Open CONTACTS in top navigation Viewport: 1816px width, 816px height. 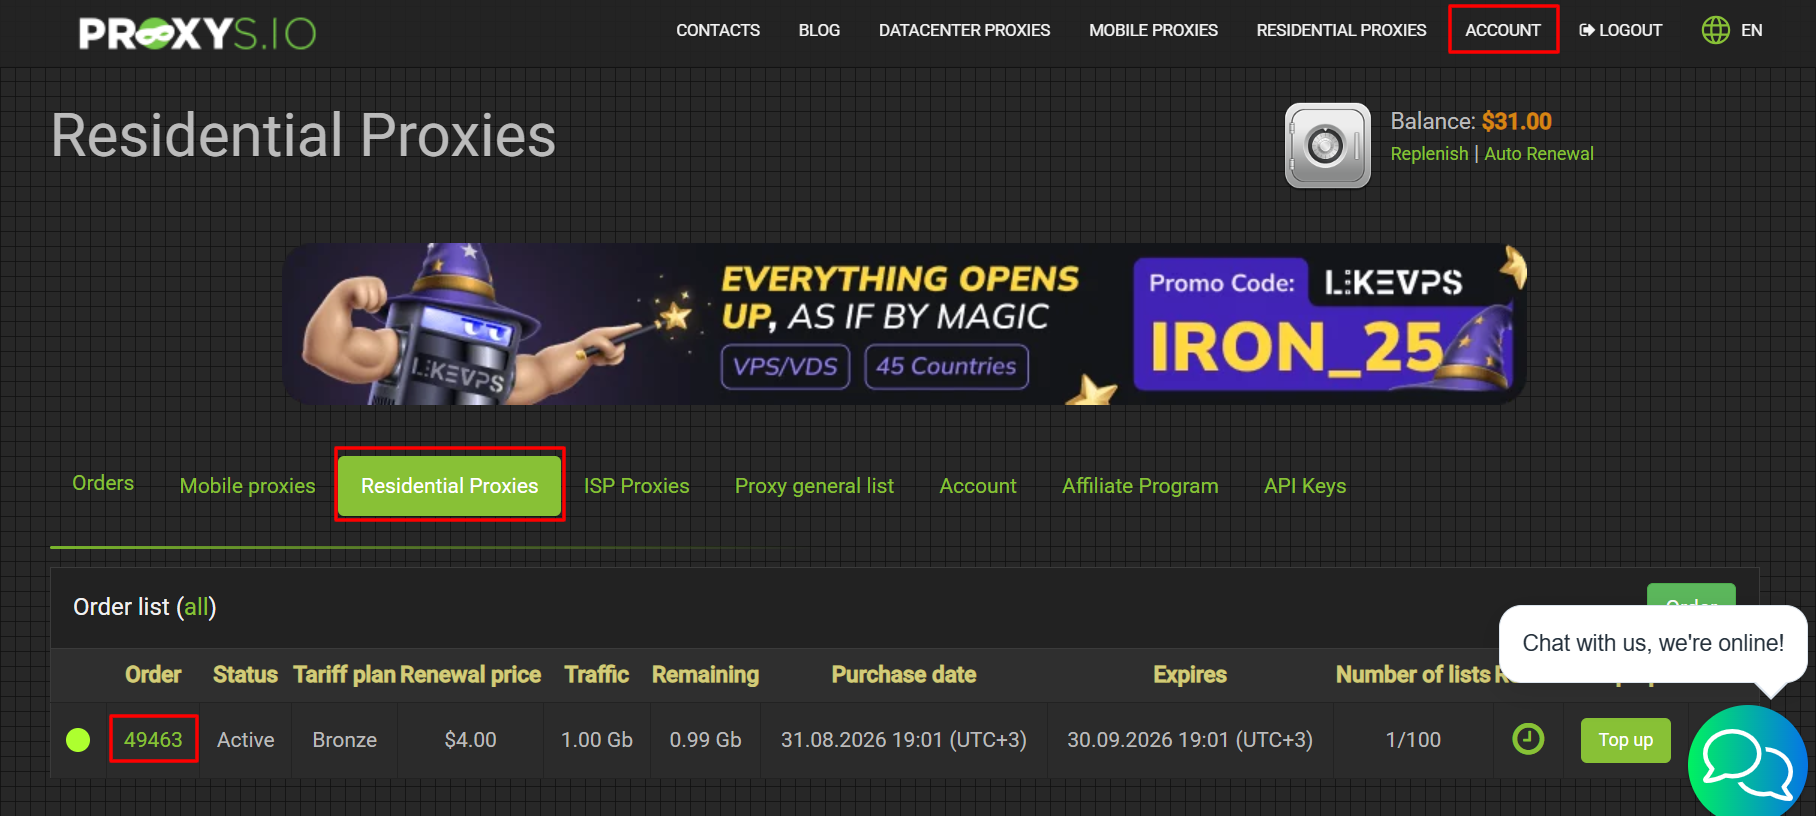coord(718,30)
